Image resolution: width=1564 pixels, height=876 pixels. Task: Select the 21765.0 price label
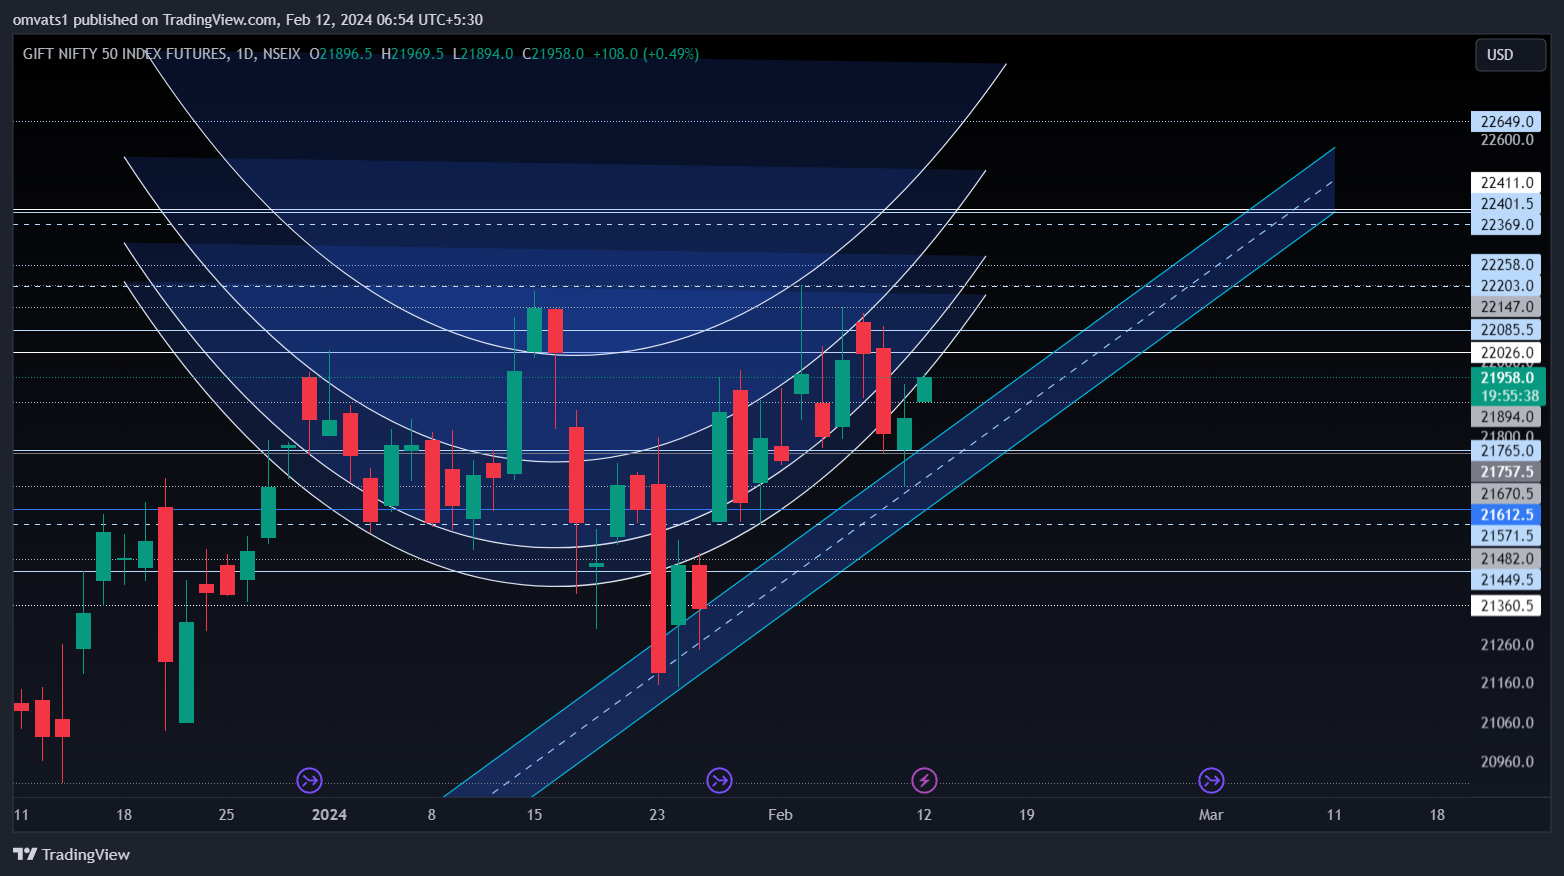click(1506, 451)
